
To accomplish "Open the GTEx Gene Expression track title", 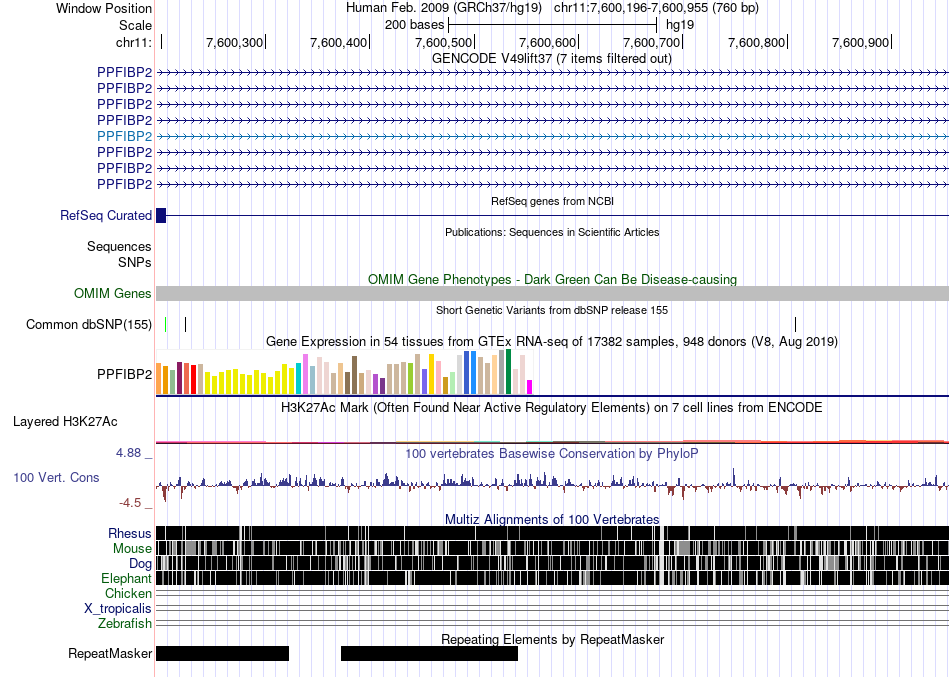I will pyautogui.click(x=552, y=342).
